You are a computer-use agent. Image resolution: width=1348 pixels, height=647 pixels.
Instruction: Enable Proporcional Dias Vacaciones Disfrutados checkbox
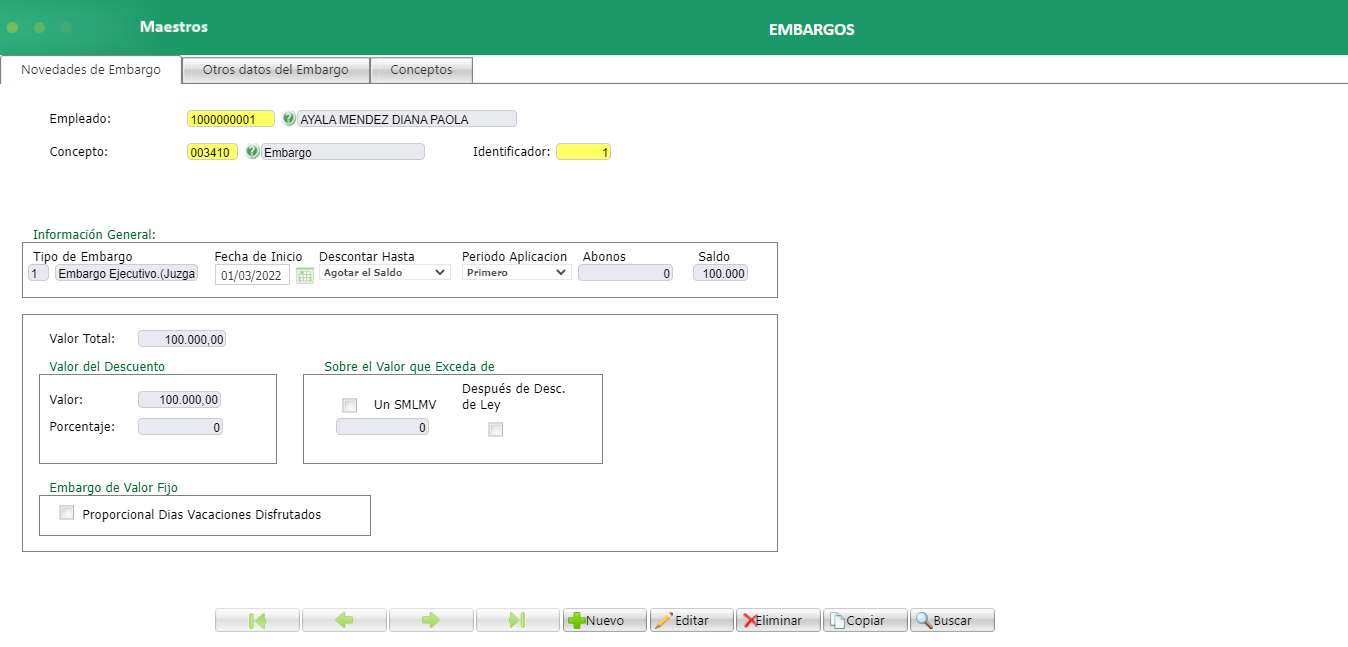click(x=67, y=513)
